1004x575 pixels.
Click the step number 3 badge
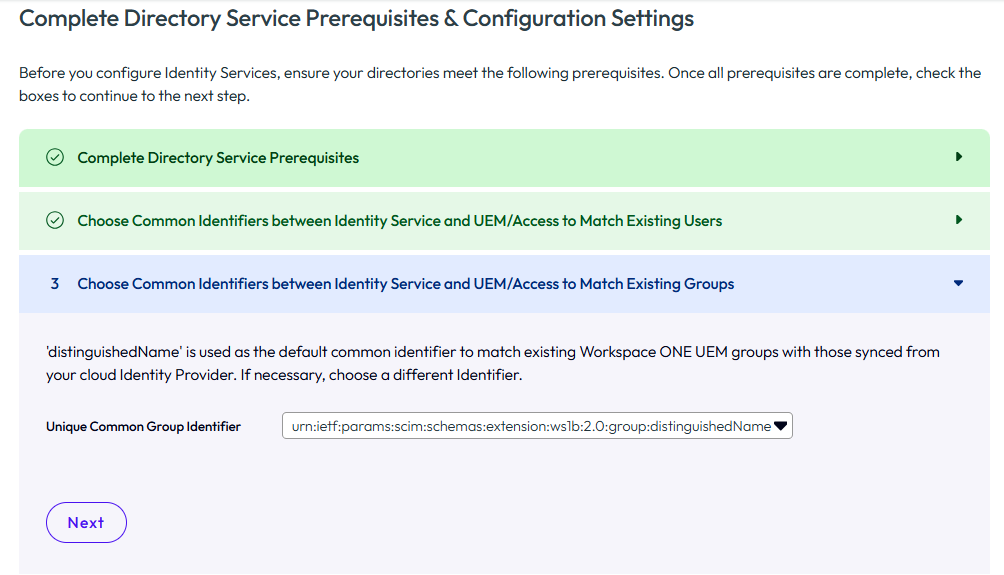tap(55, 284)
